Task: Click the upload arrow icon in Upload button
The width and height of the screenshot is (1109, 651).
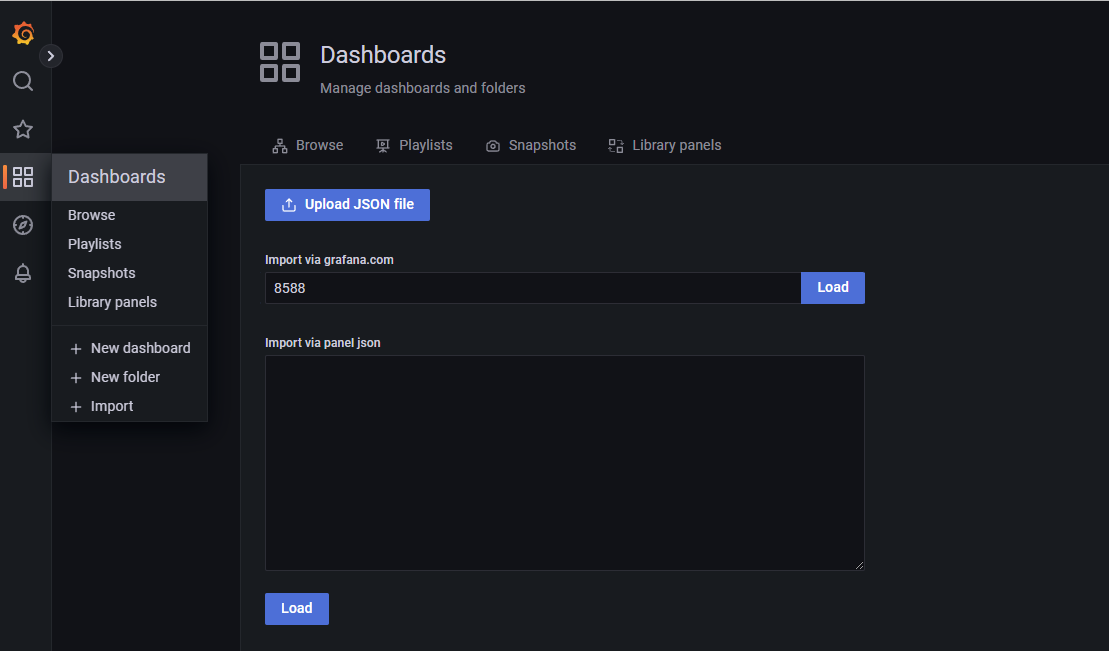Action: 289,205
